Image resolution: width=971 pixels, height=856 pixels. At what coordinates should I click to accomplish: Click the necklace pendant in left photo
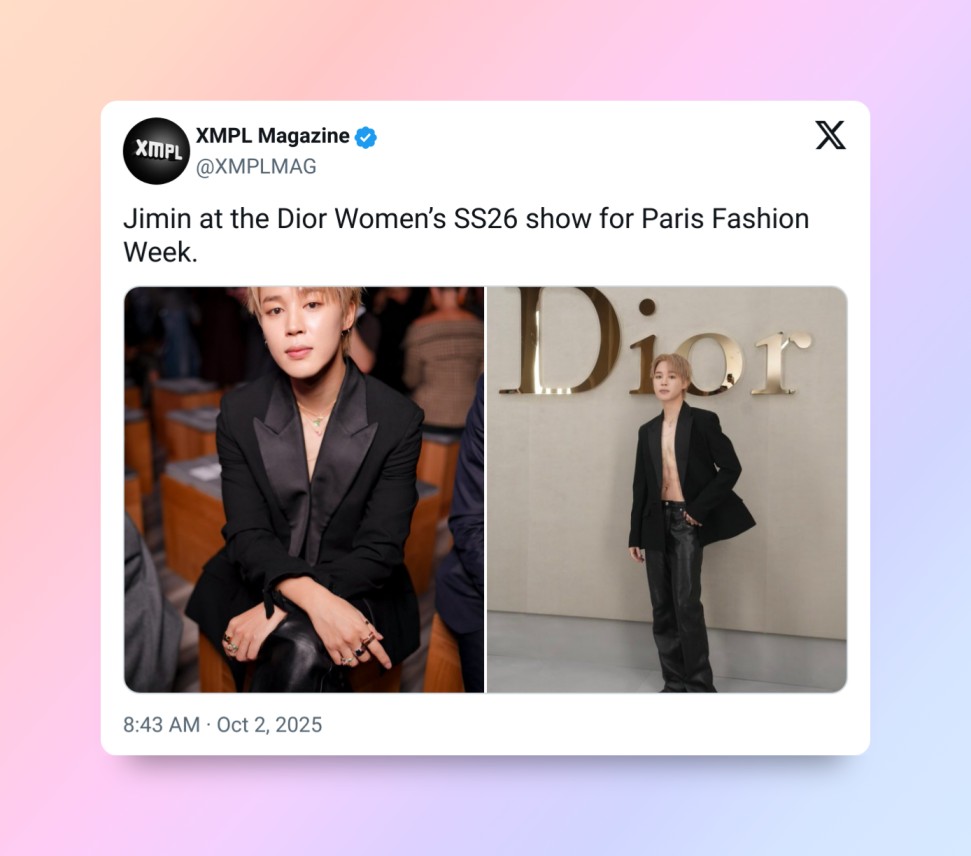point(318,421)
